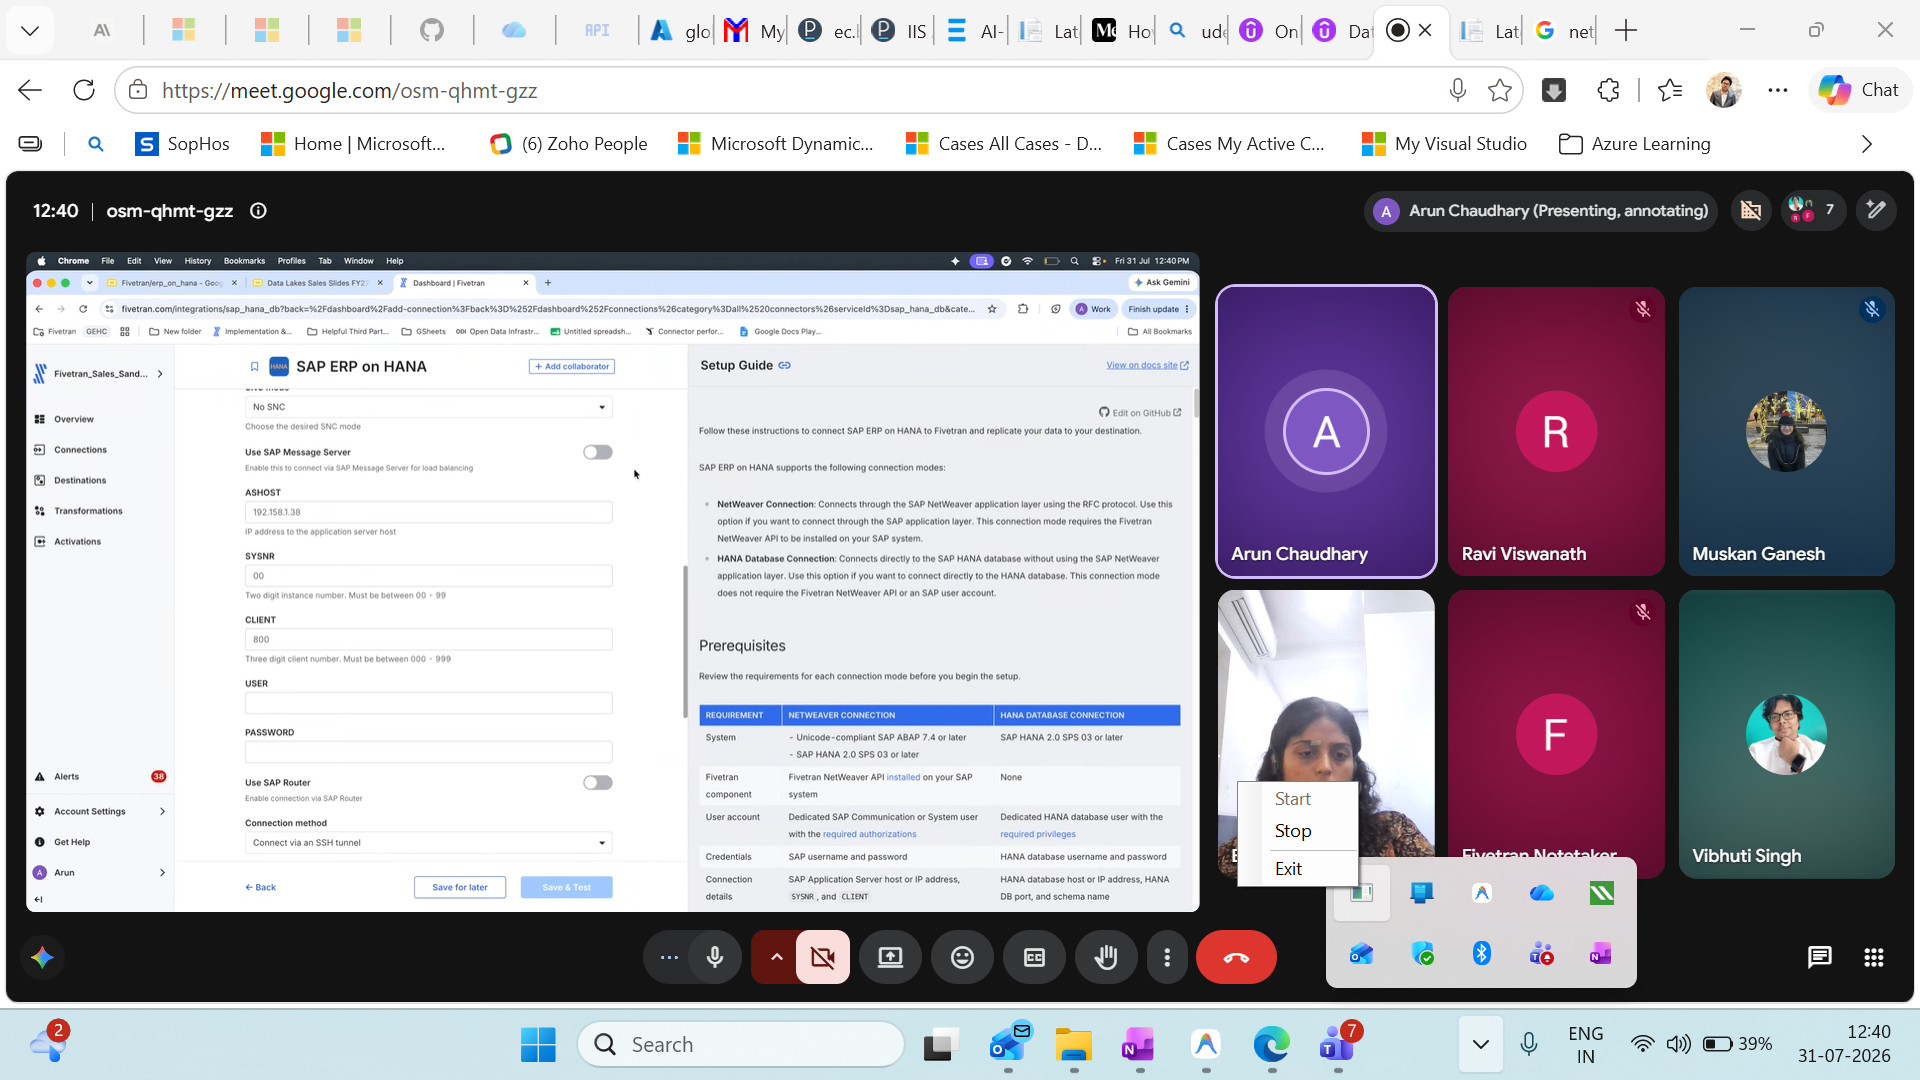Open the Azure Learning bookmarks folder

[x=1635, y=144]
